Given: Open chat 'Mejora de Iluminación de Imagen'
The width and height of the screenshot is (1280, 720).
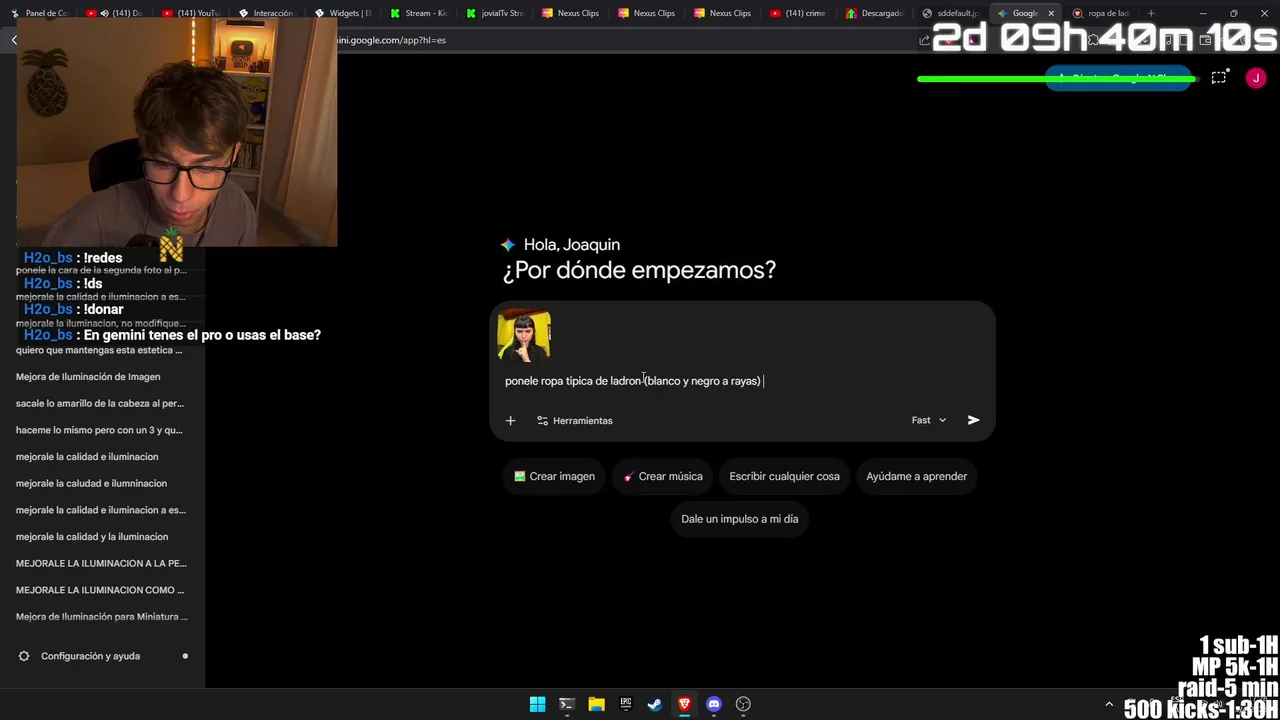Looking at the screenshot, I should [100, 377].
